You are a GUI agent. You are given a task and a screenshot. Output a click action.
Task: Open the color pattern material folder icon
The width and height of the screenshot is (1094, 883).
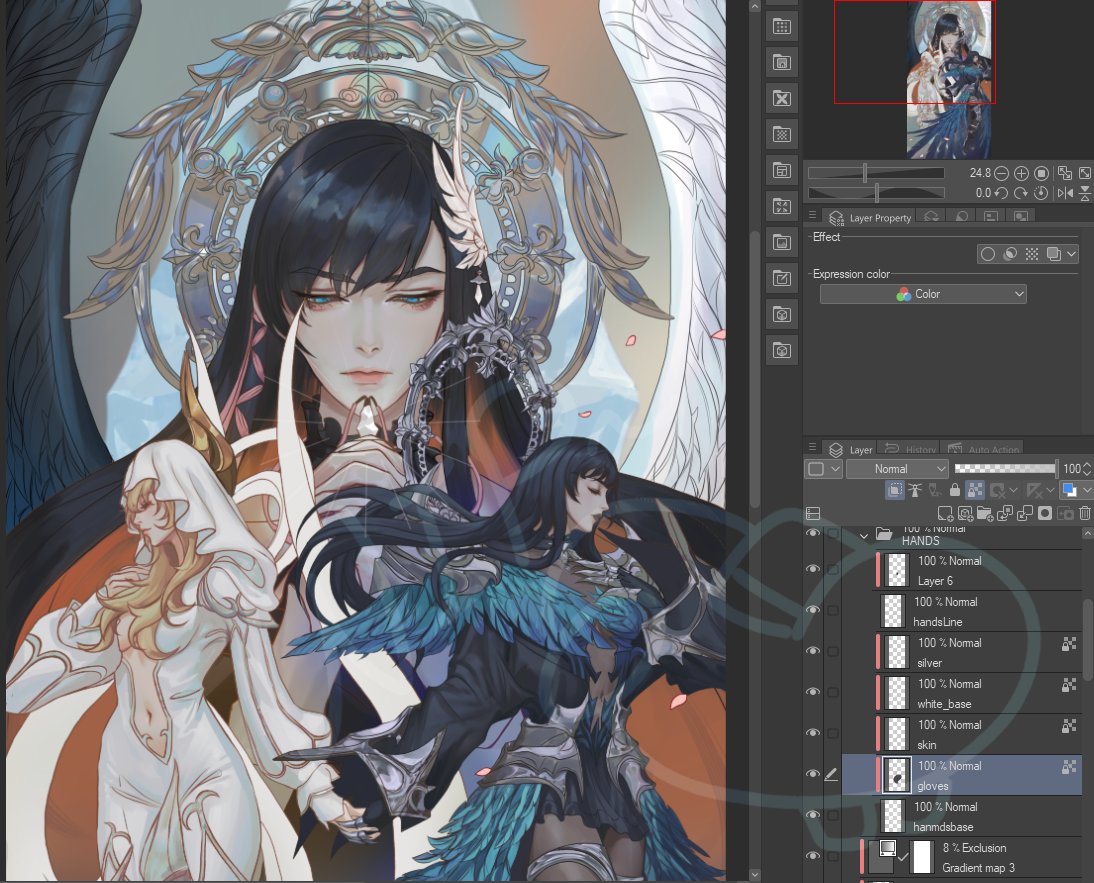click(x=781, y=27)
